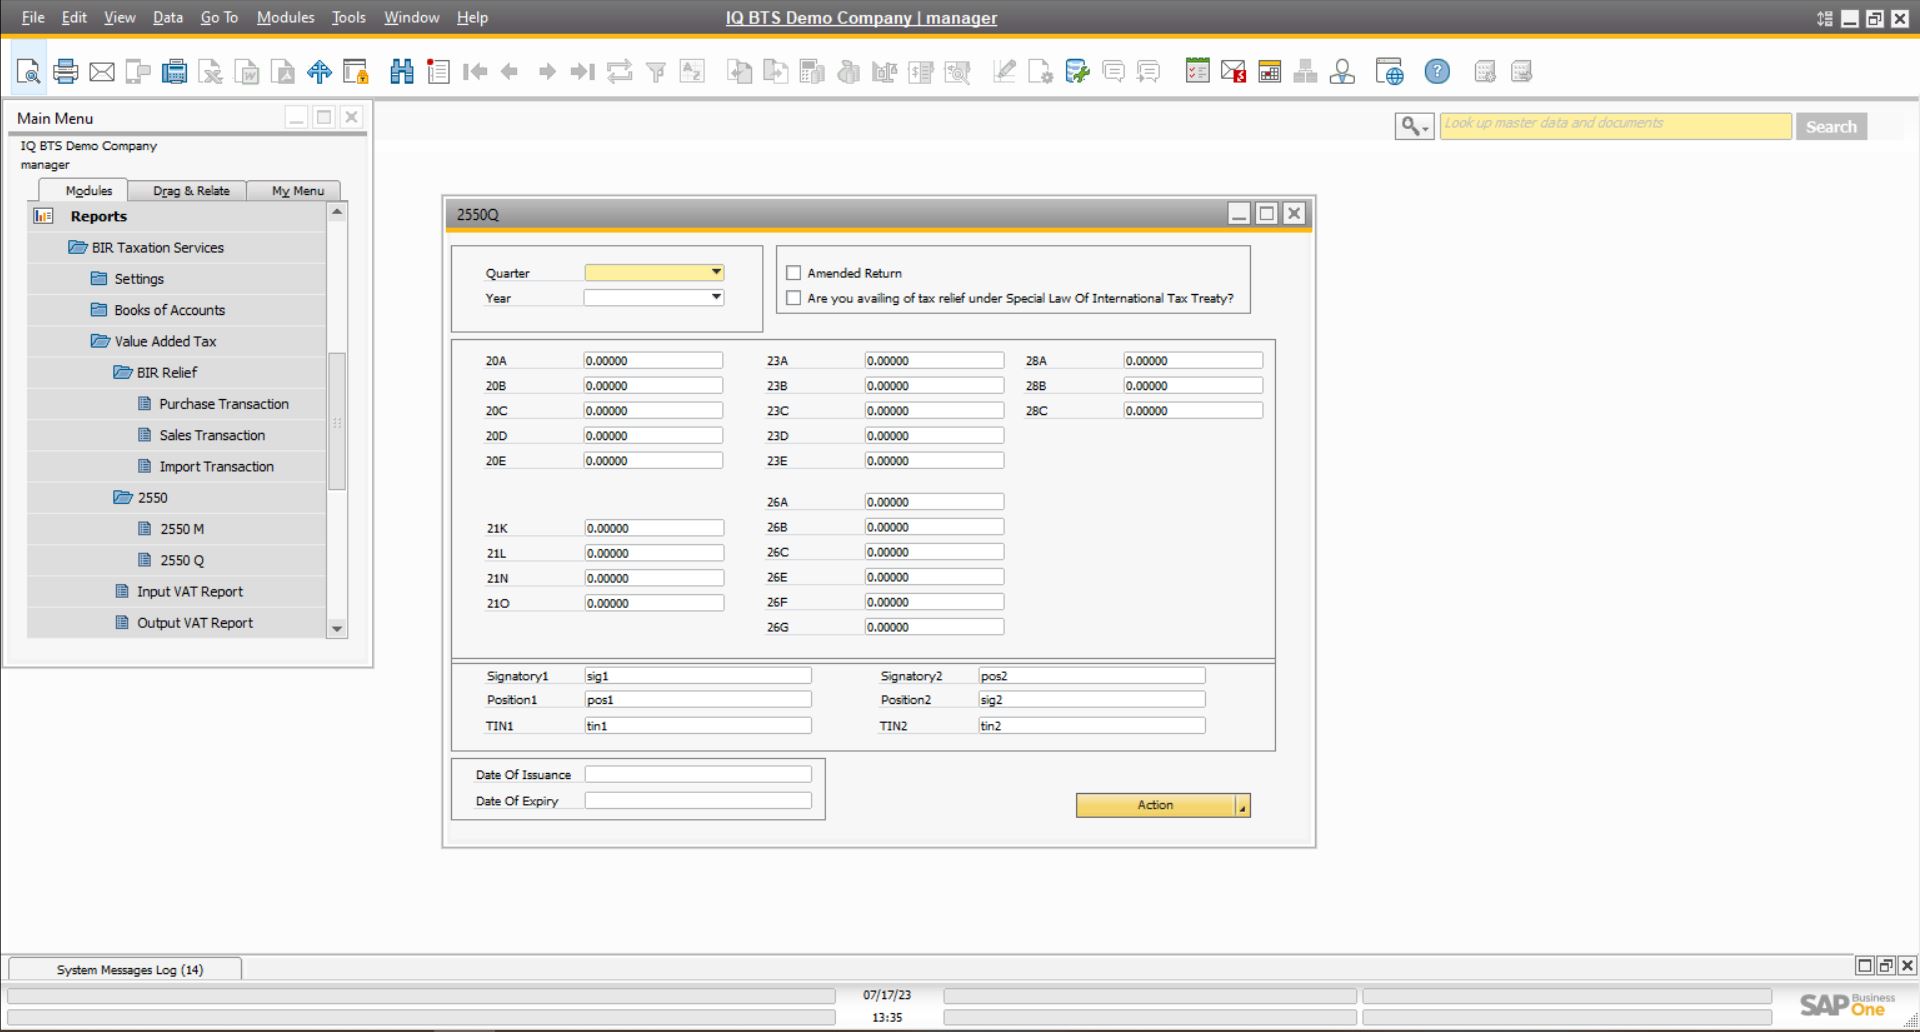The image size is (1920, 1032).
Task: Tick the Amended Return checkbox
Action: click(x=794, y=273)
